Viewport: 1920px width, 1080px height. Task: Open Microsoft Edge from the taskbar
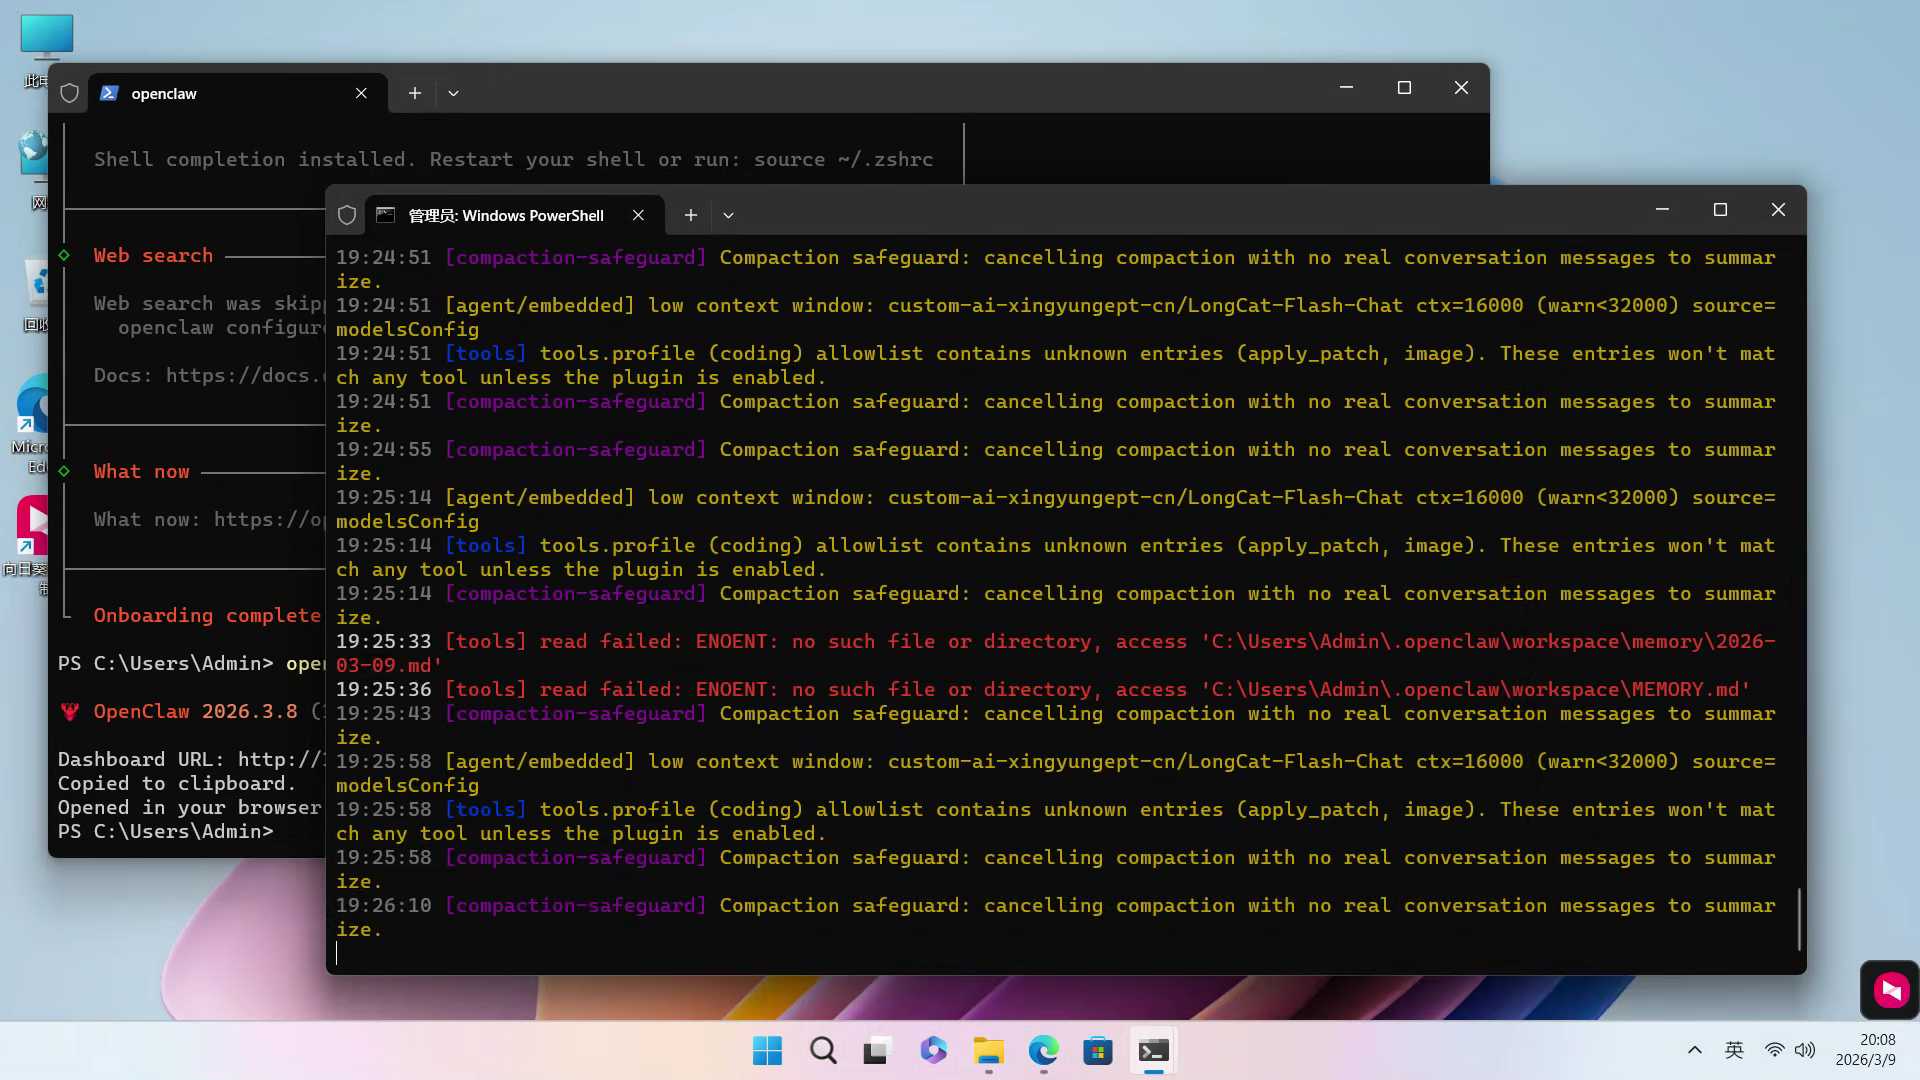pyautogui.click(x=1043, y=1050)
